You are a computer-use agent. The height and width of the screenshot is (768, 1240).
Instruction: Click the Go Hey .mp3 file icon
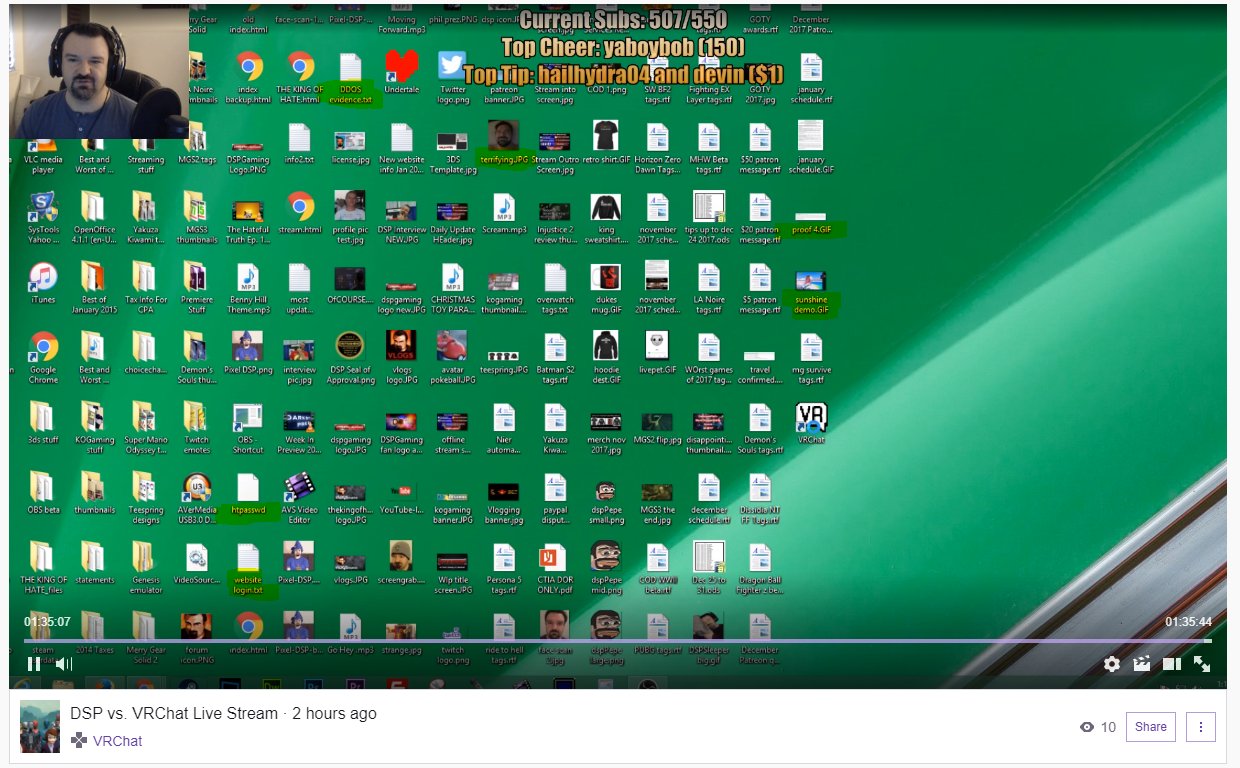click(x=350, y=625)
